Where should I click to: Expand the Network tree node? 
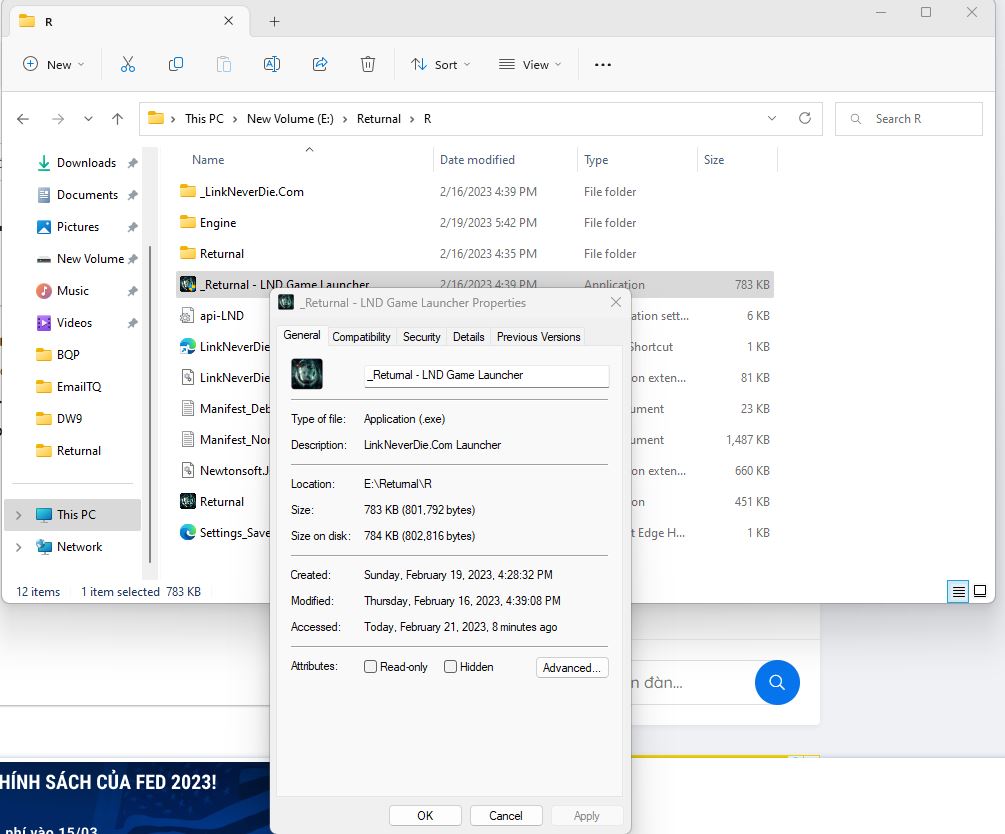[19, 547]
